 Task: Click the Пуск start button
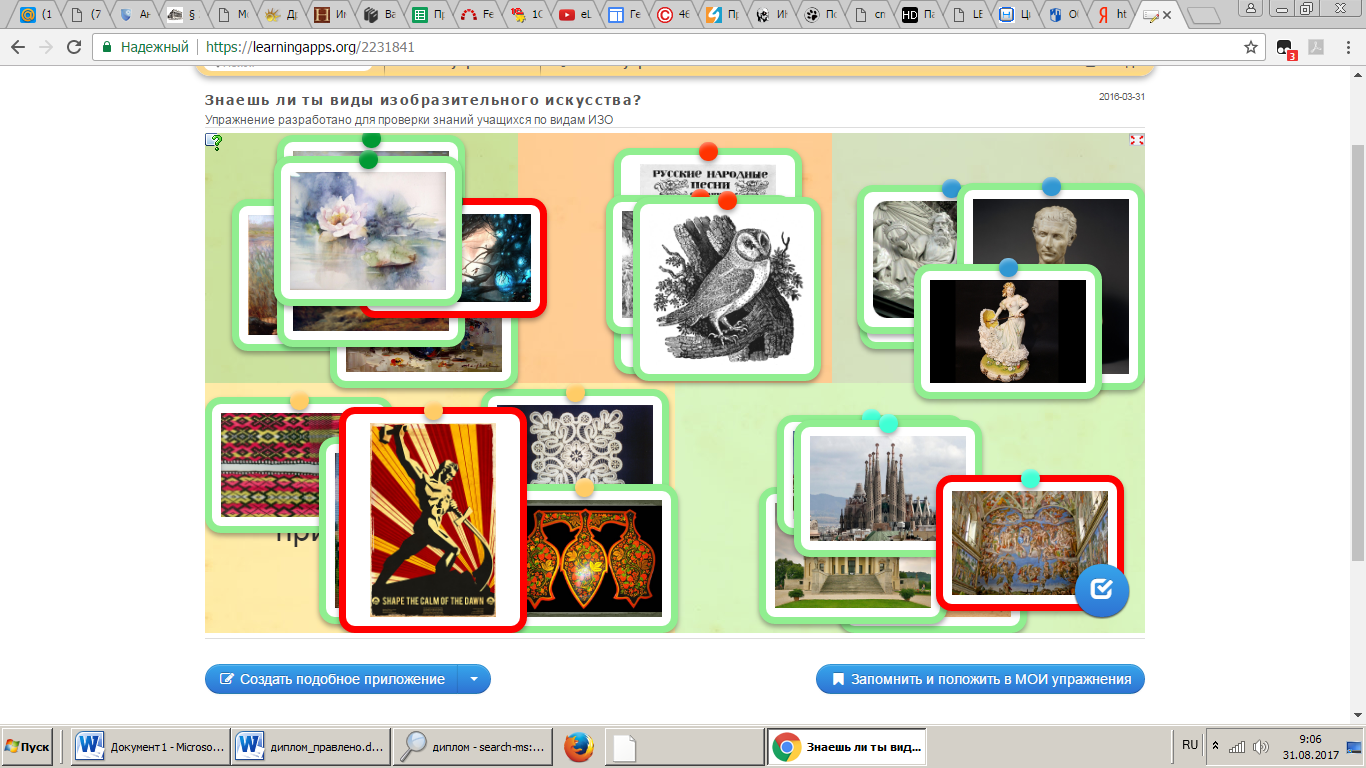28,746
